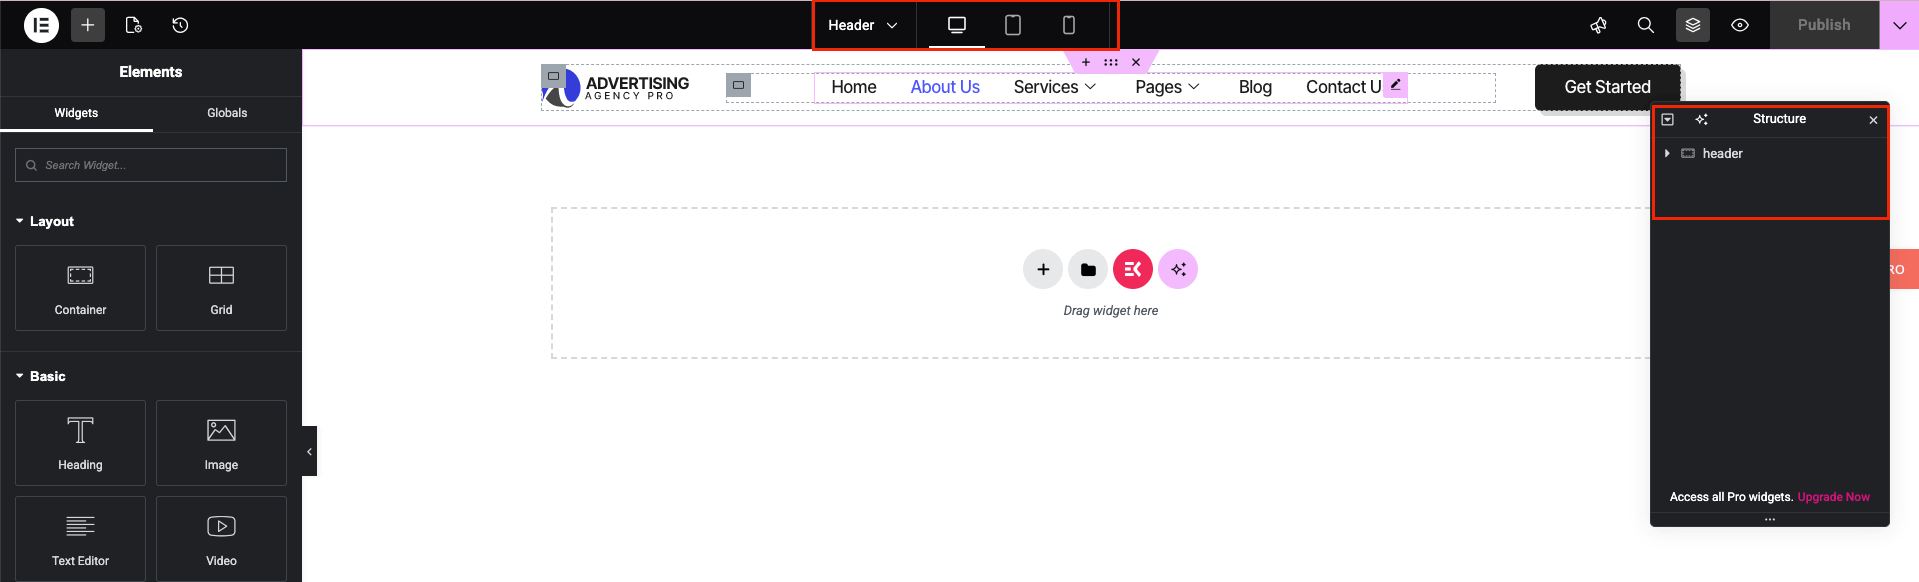Open the Publish options arrow
Screen dimensions: 1919x582
point(1899,25)
